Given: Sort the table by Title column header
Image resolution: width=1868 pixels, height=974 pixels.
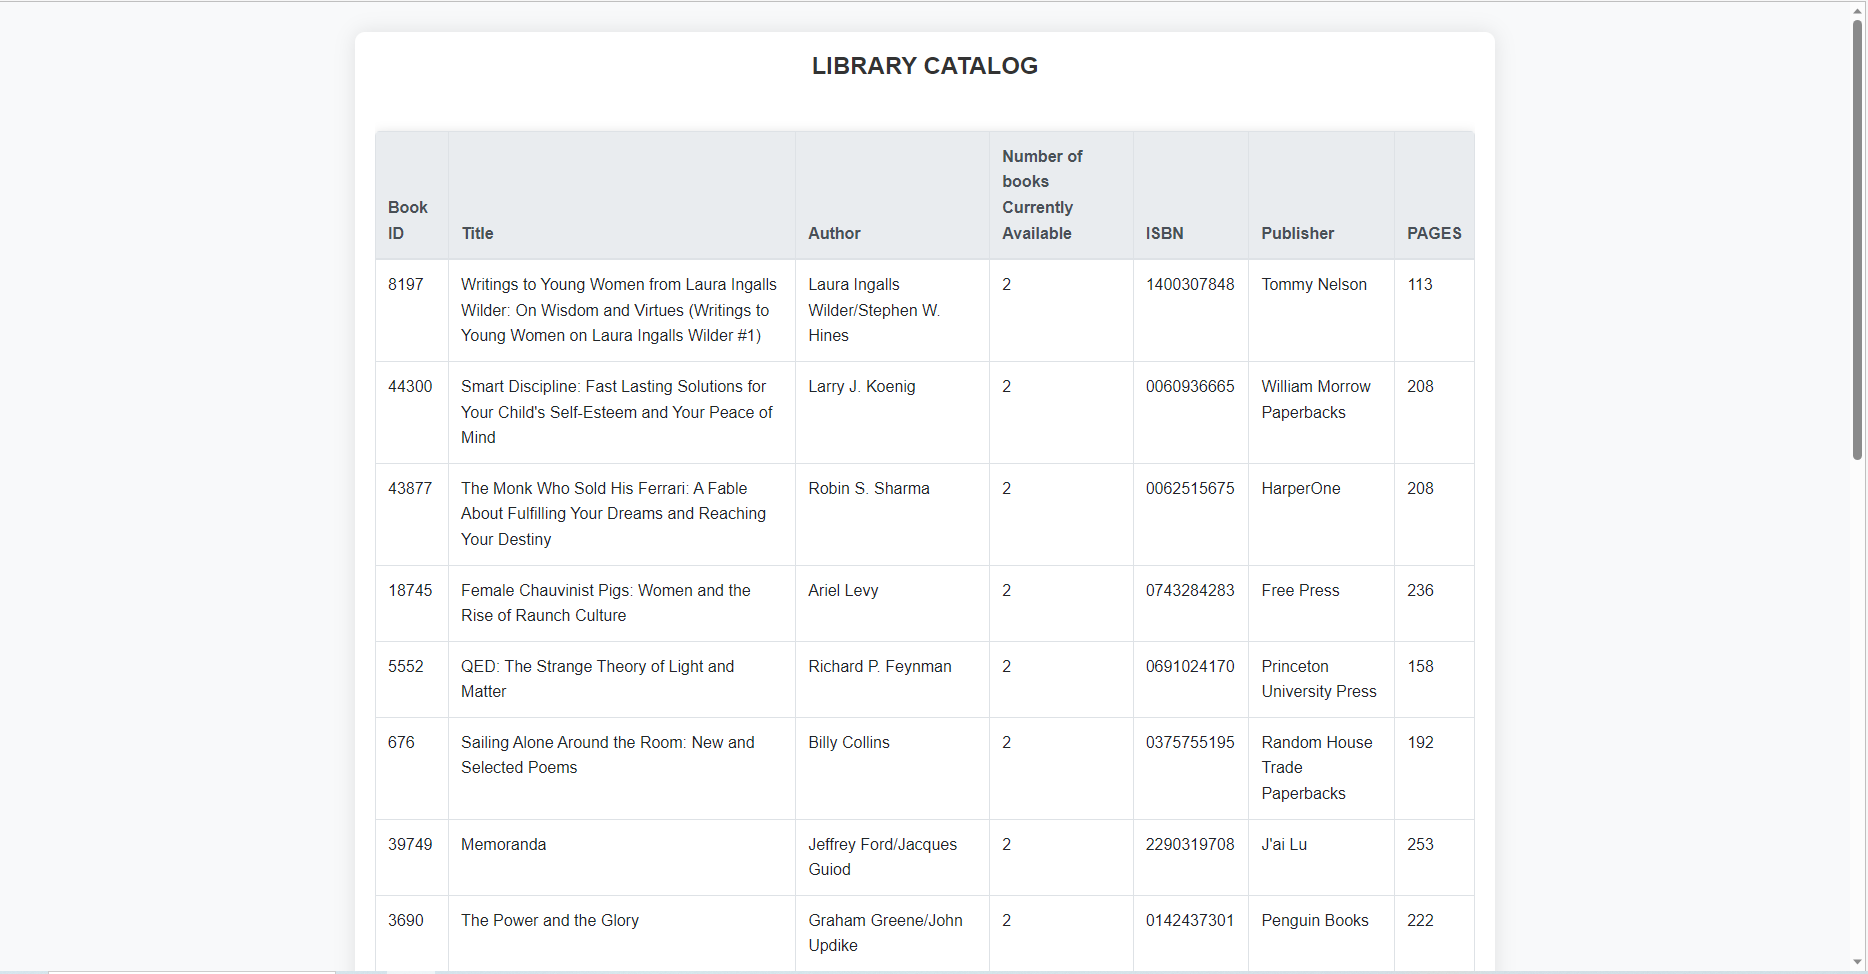Looking at the screenshot, I should pyautogui.click(x=477, y=233).
